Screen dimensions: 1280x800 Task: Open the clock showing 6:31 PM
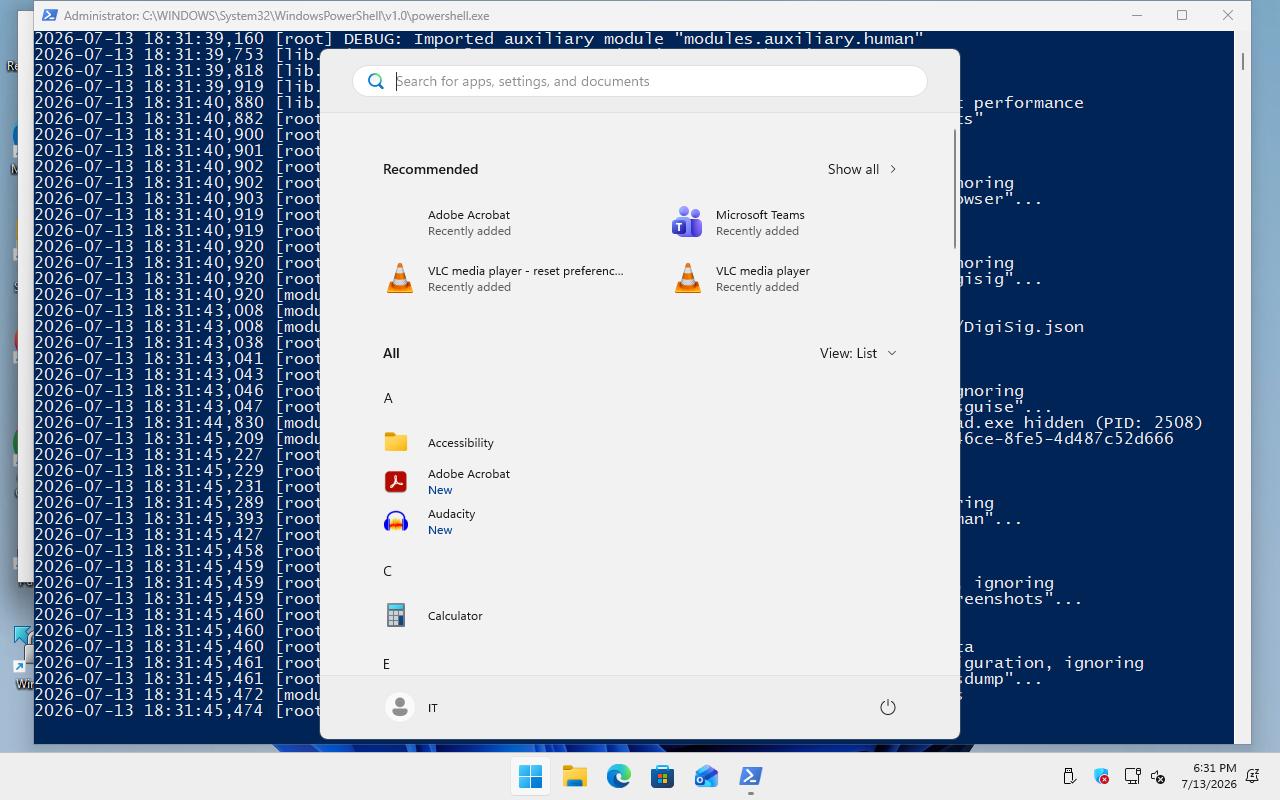coord(1208,776)
